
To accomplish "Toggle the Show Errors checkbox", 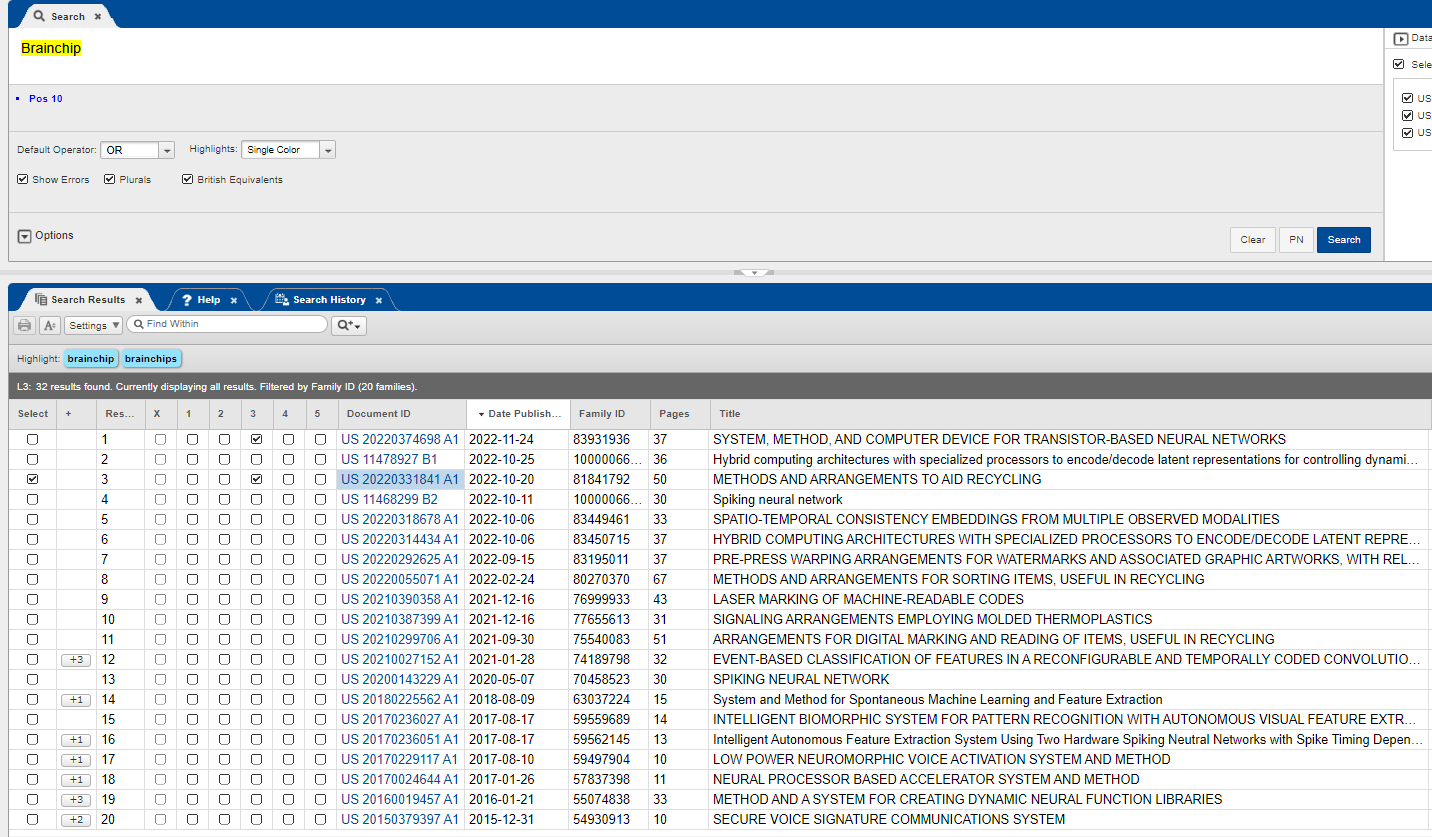I will point(23,180).
